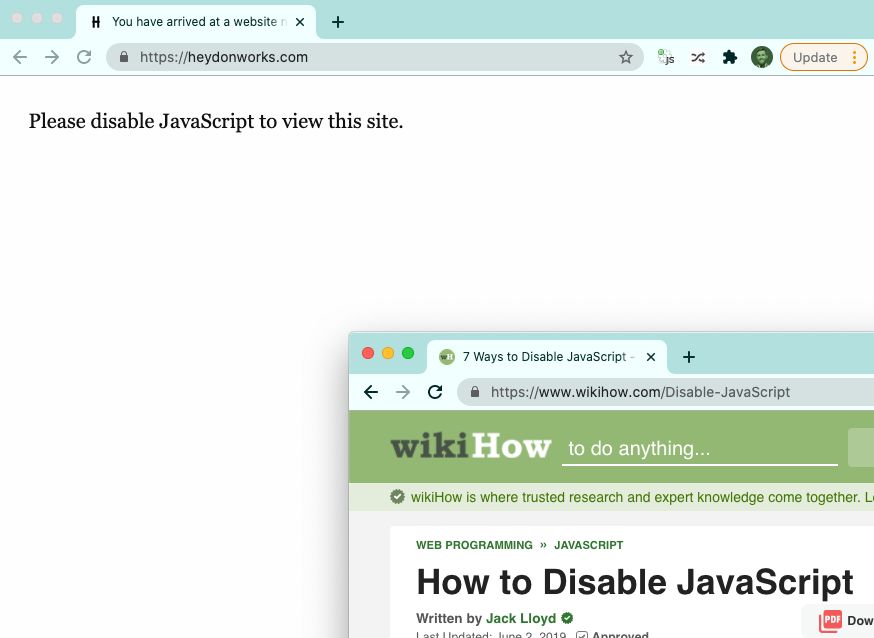
Task: Click the shuffle arrows extension icon
Action: (698, 57)
